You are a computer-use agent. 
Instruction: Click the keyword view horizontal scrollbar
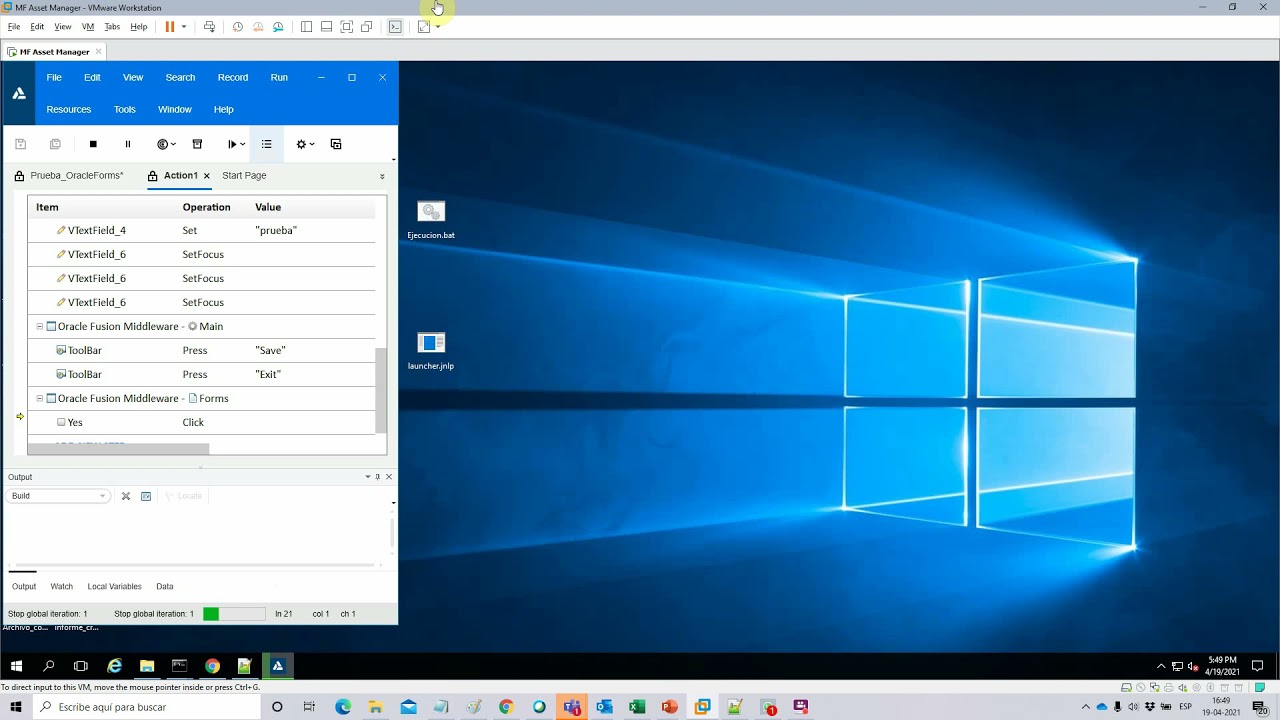pyautogui.click(x=118, y=449)
